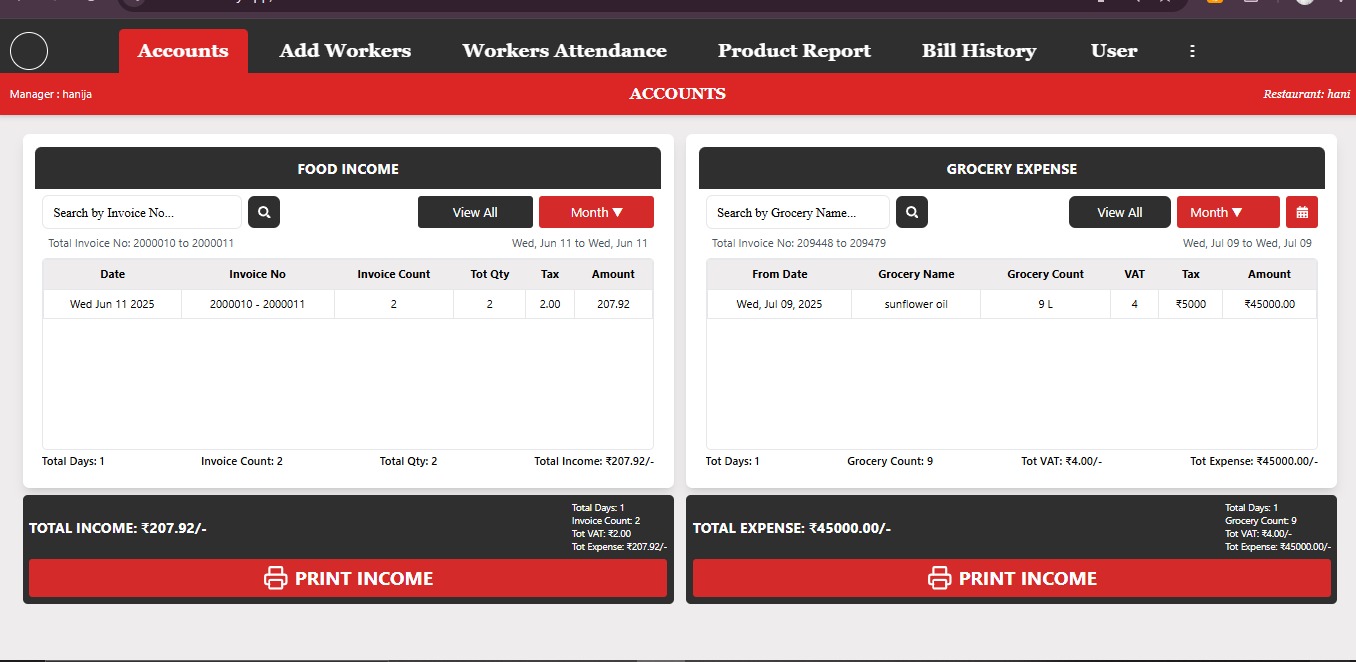Click View All in Food Income
Viewport: 1356px width, 662px height.
click(474, 212)
